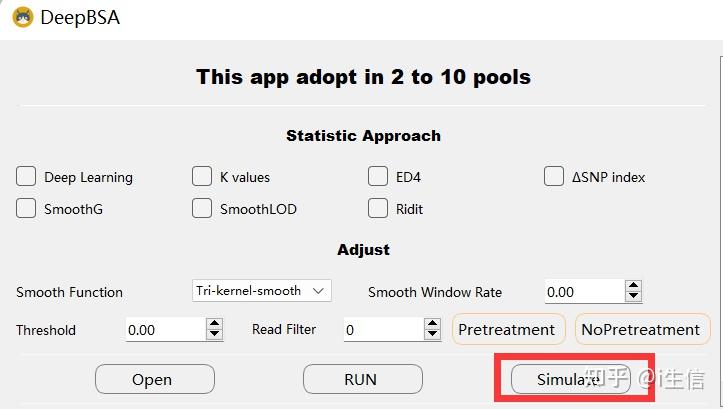Click the DeepBSA app icon in title bar
Image resolution: width=723 pixels, height=409 pixels.
(x=20, y=17)
